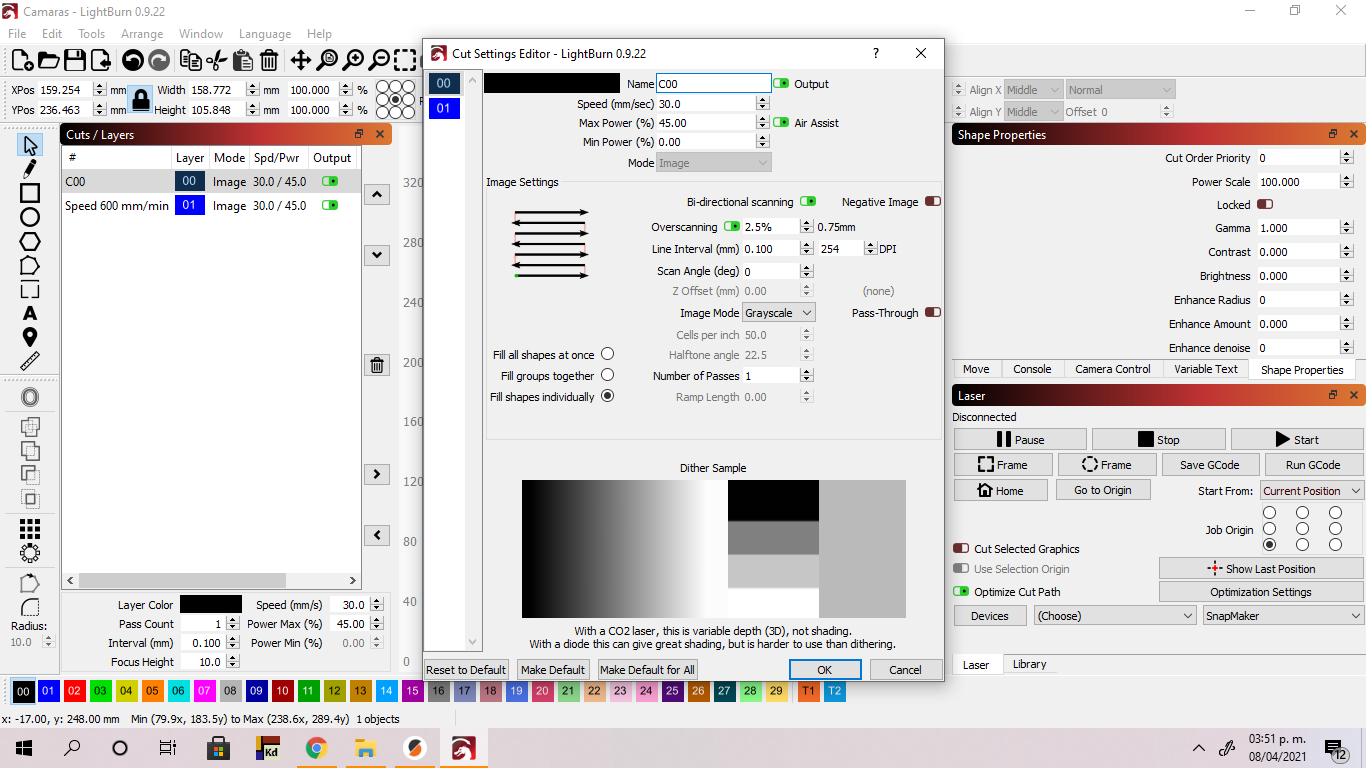Click the Copy icon in toolbar
This screenshot has width=1366, height=768.
point(191,60)
